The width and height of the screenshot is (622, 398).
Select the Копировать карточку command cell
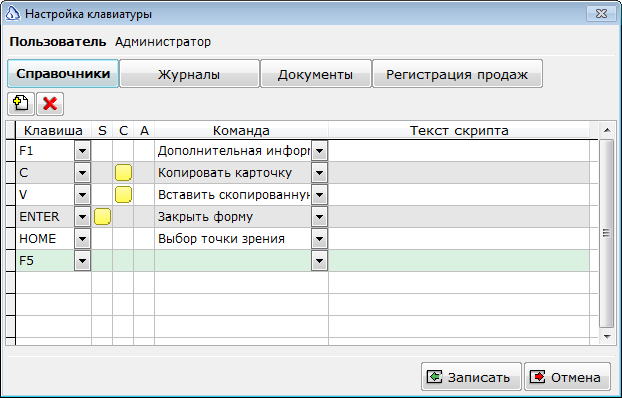233,173
